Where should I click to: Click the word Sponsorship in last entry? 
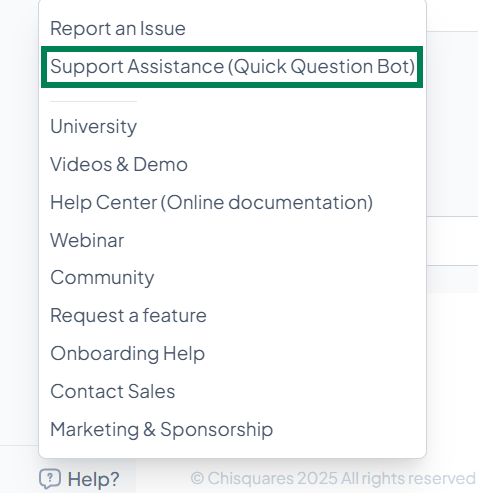click(217, 430)
